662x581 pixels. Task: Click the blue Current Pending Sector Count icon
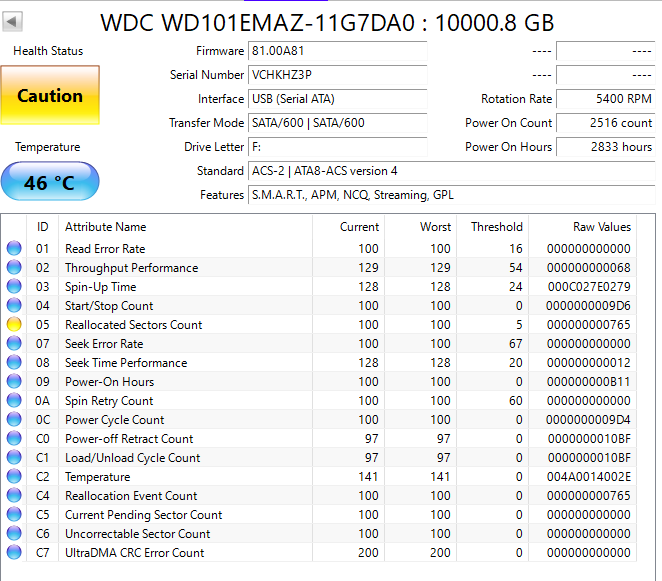(x=14, y=515)
